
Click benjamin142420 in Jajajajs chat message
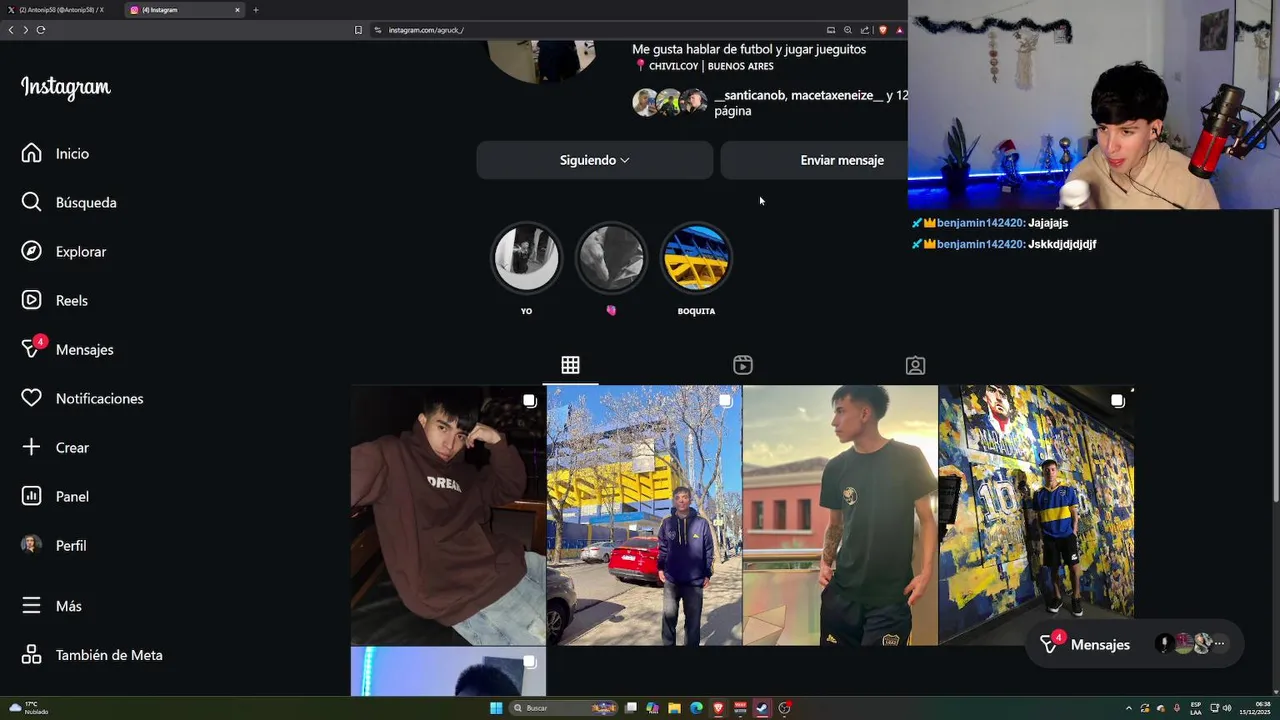click(x=980, y=223)
